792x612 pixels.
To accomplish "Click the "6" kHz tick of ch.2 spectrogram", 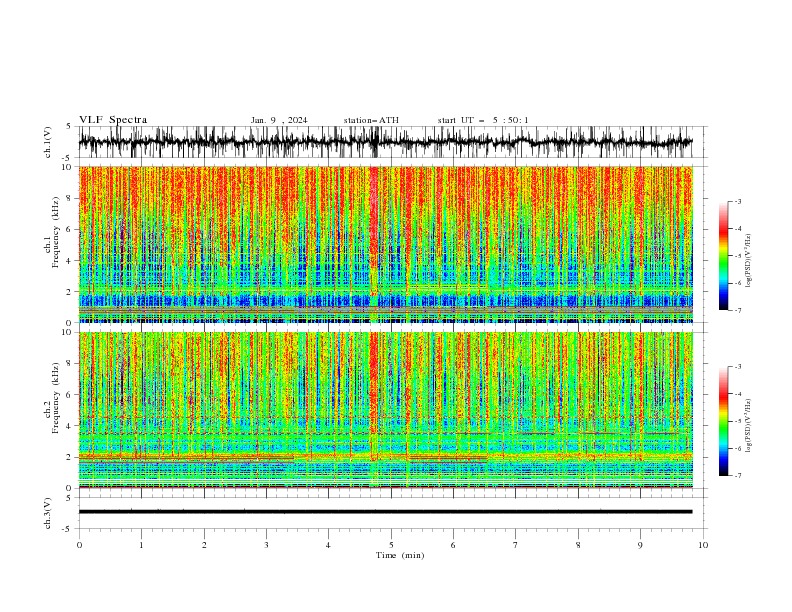I will point(70,395).
